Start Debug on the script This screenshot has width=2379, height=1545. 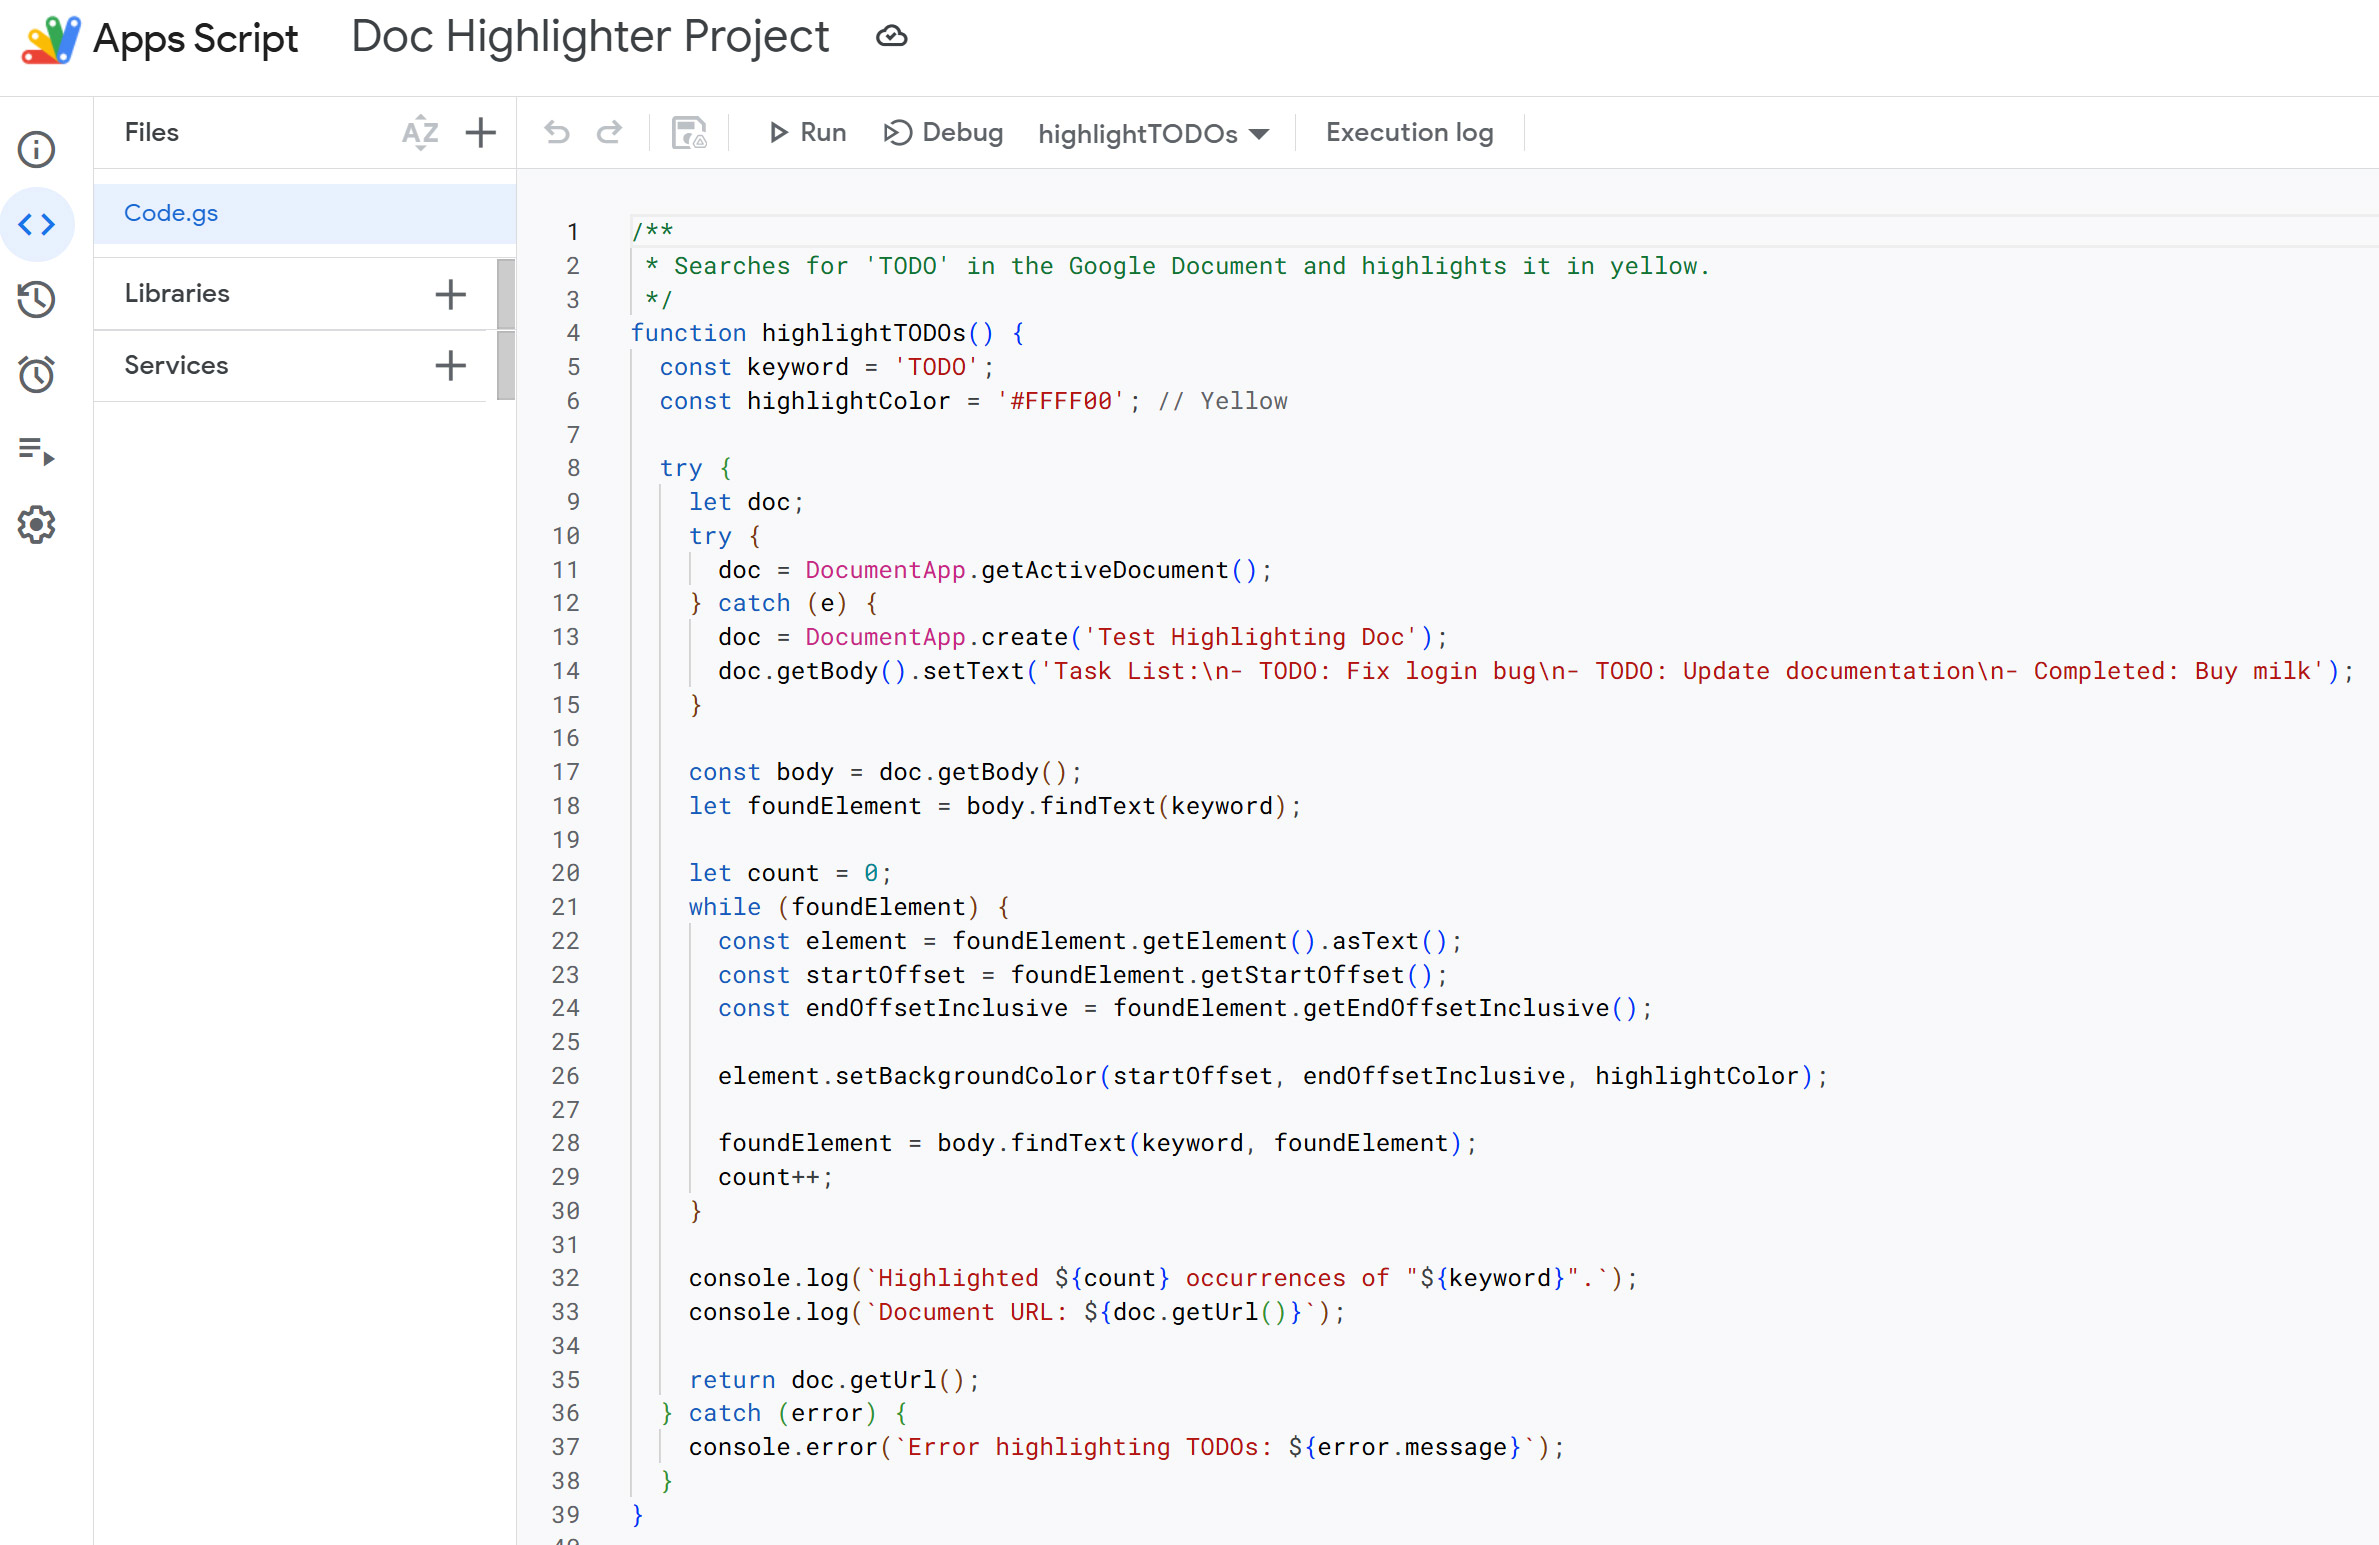[943, 132]
